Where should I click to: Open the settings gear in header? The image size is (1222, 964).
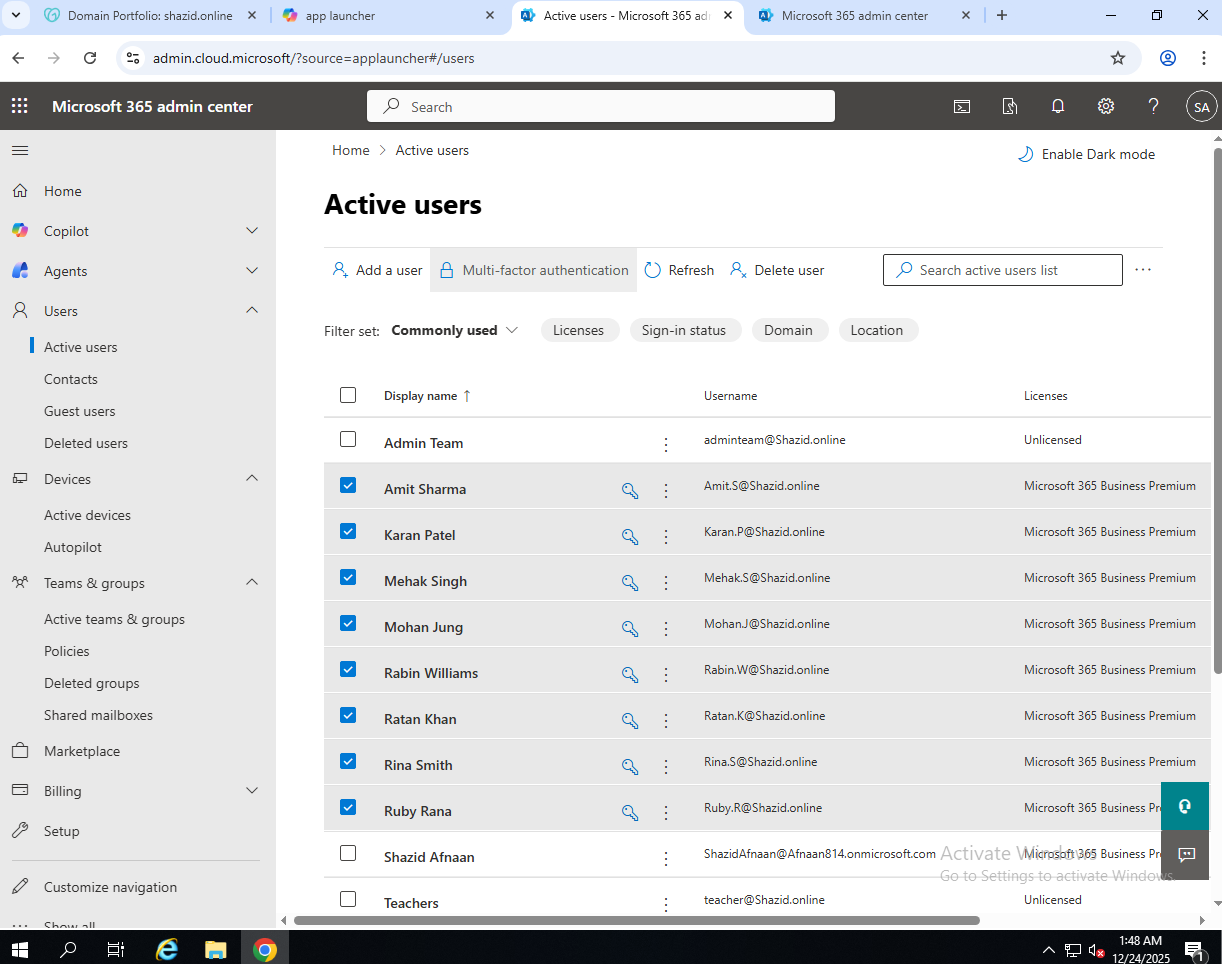pos(1106,106)
